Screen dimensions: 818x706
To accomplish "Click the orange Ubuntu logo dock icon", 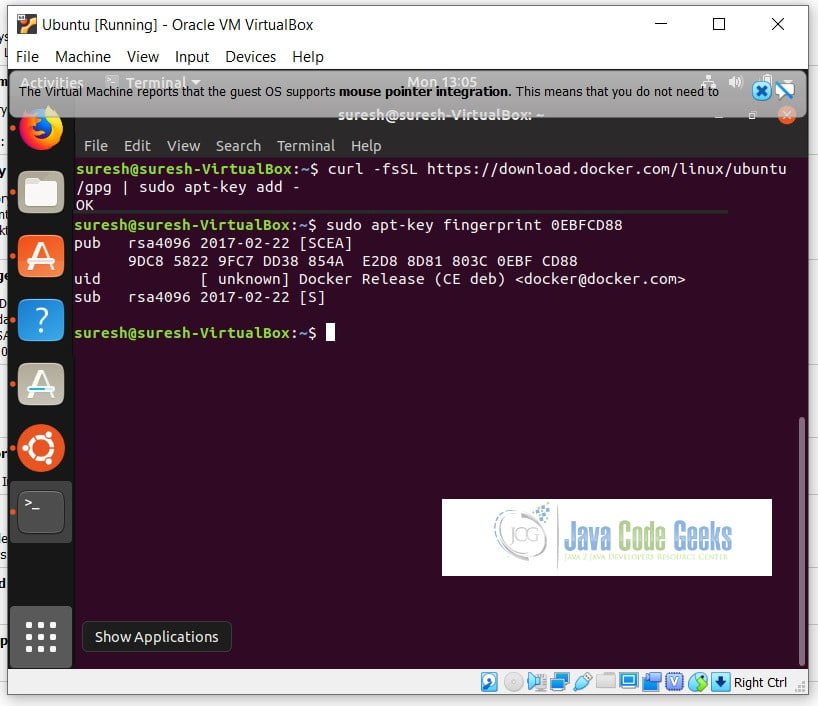I will click(41, 448).
